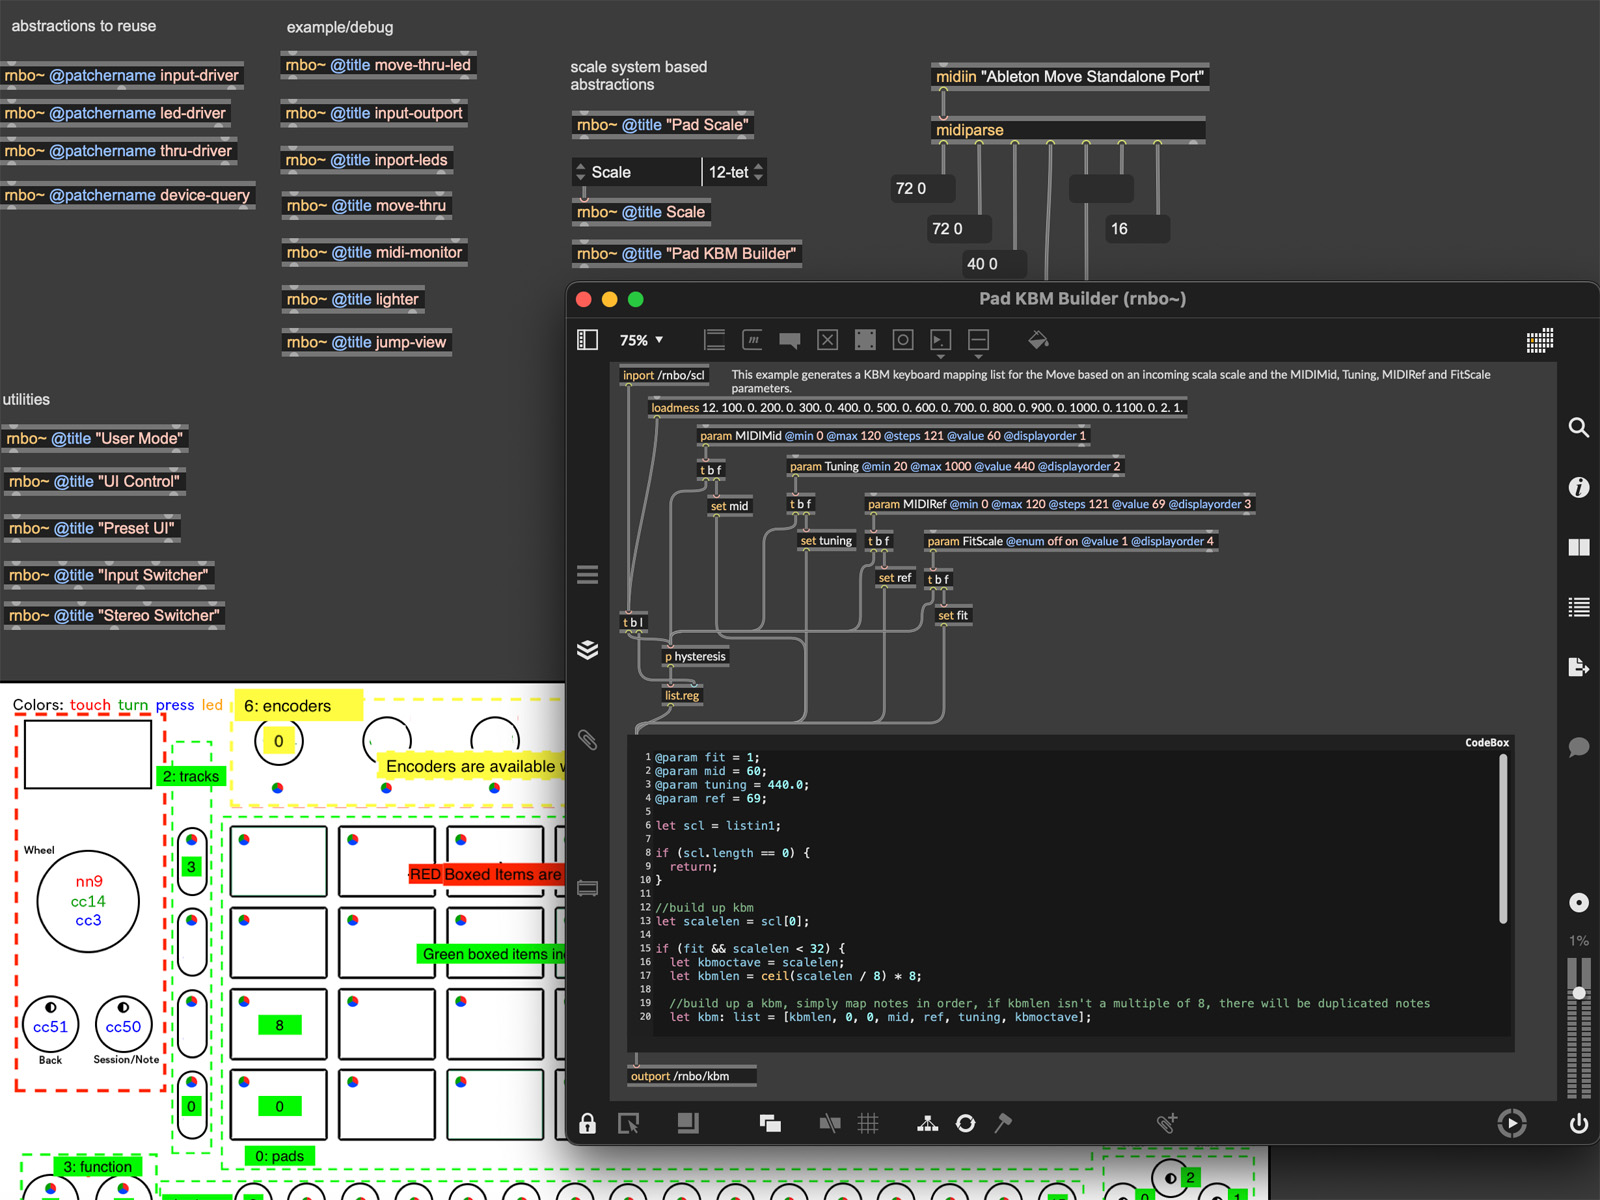Open the reference book icon in sidebar
Viewport: 1600px width, 1200px height.
(x=1578, y=547)
